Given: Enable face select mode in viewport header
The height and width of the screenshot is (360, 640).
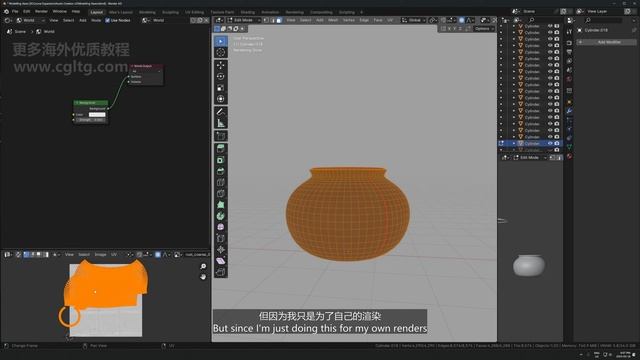Looking at the screenshot, I should [279, 20].
